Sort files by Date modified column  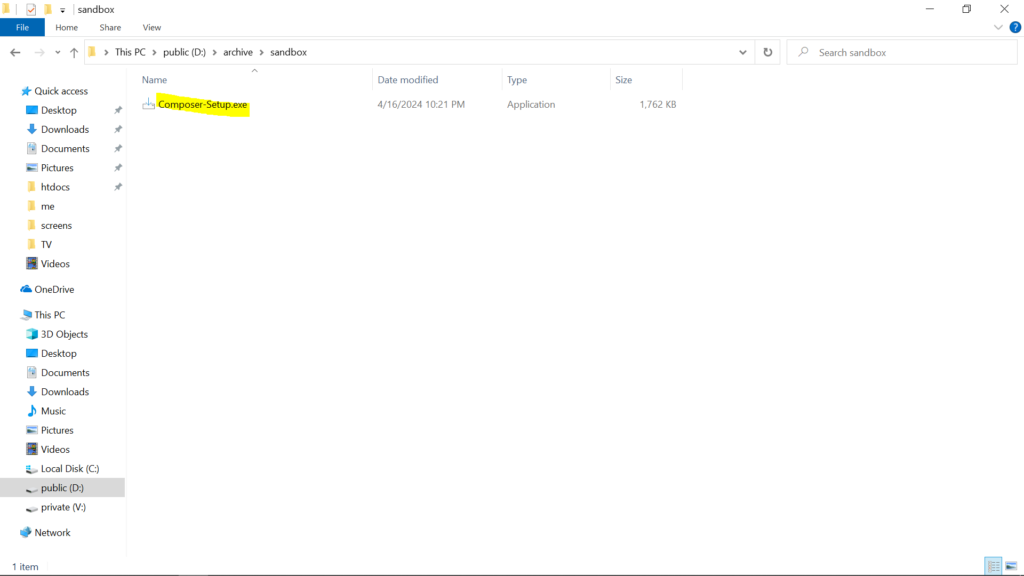coord(408,80)
